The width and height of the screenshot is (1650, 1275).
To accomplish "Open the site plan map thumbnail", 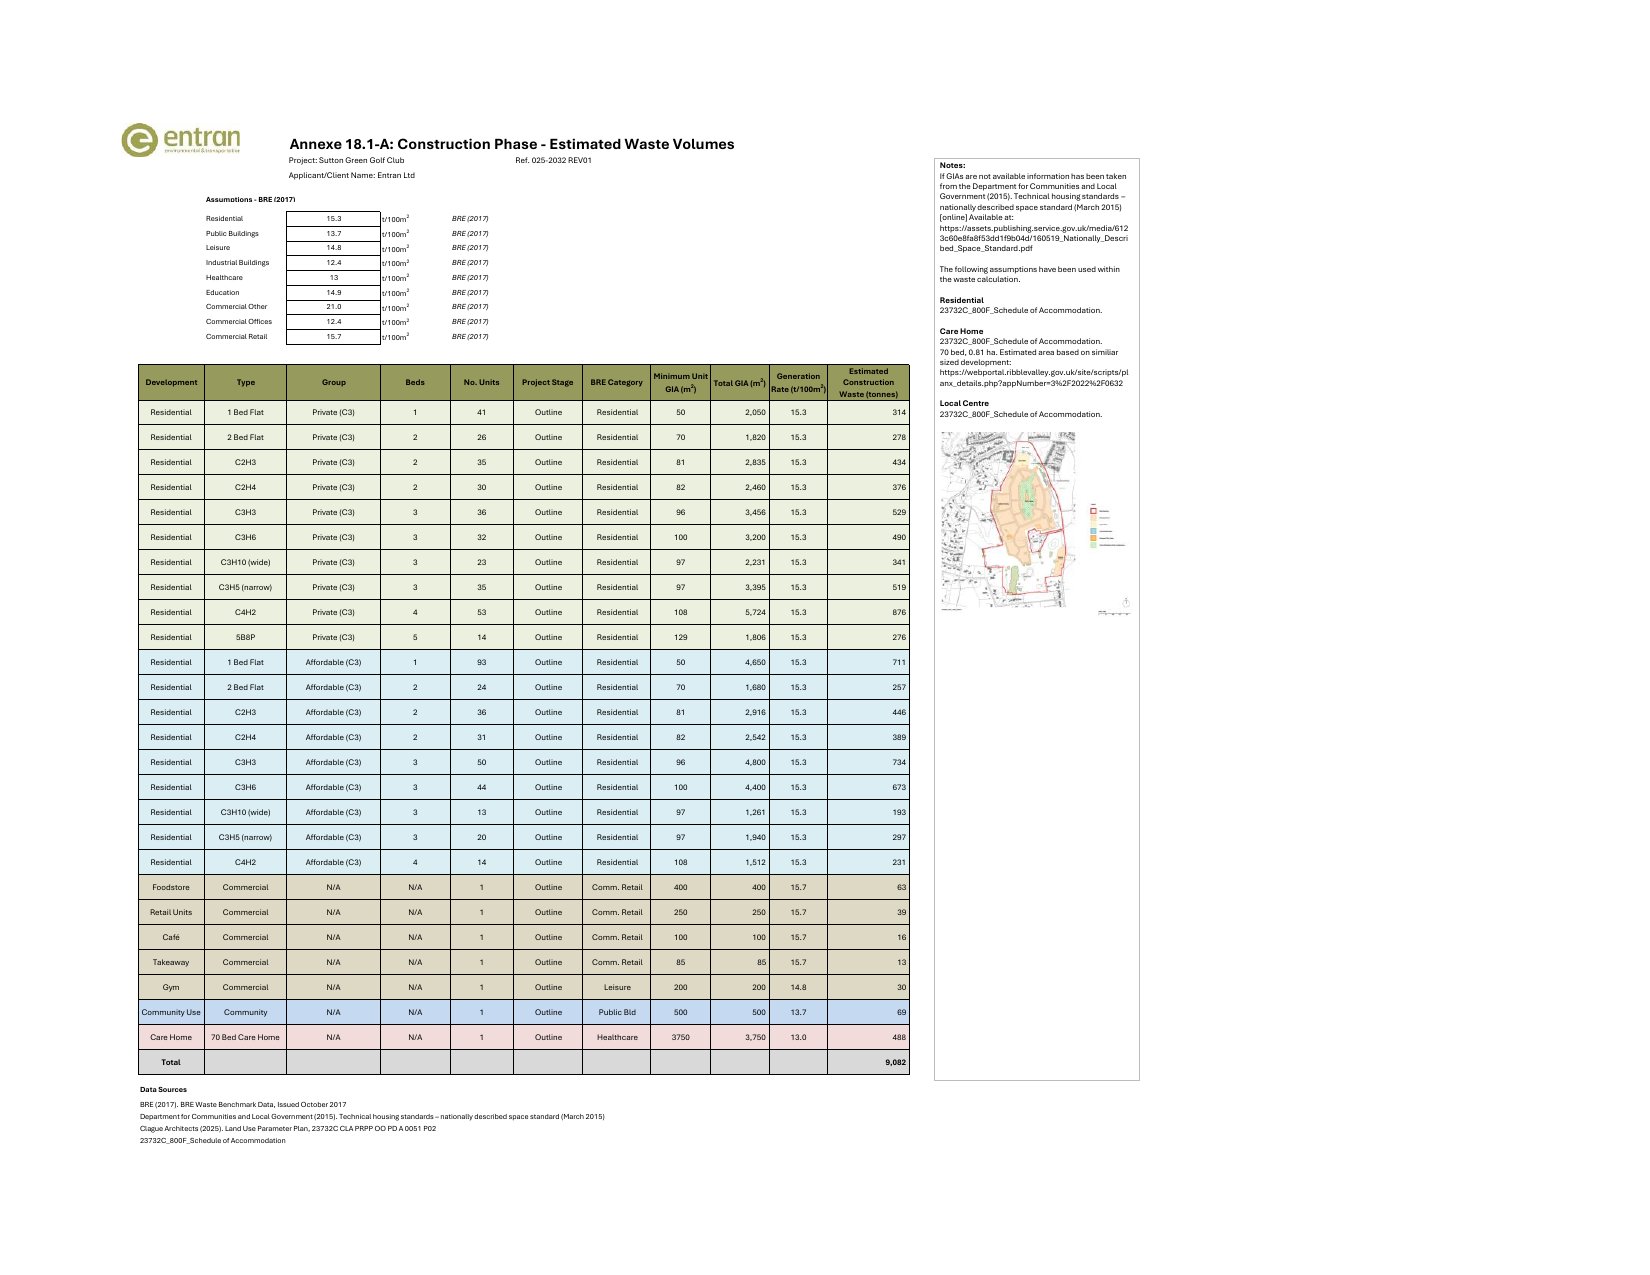I will (x=1008, y=519).
